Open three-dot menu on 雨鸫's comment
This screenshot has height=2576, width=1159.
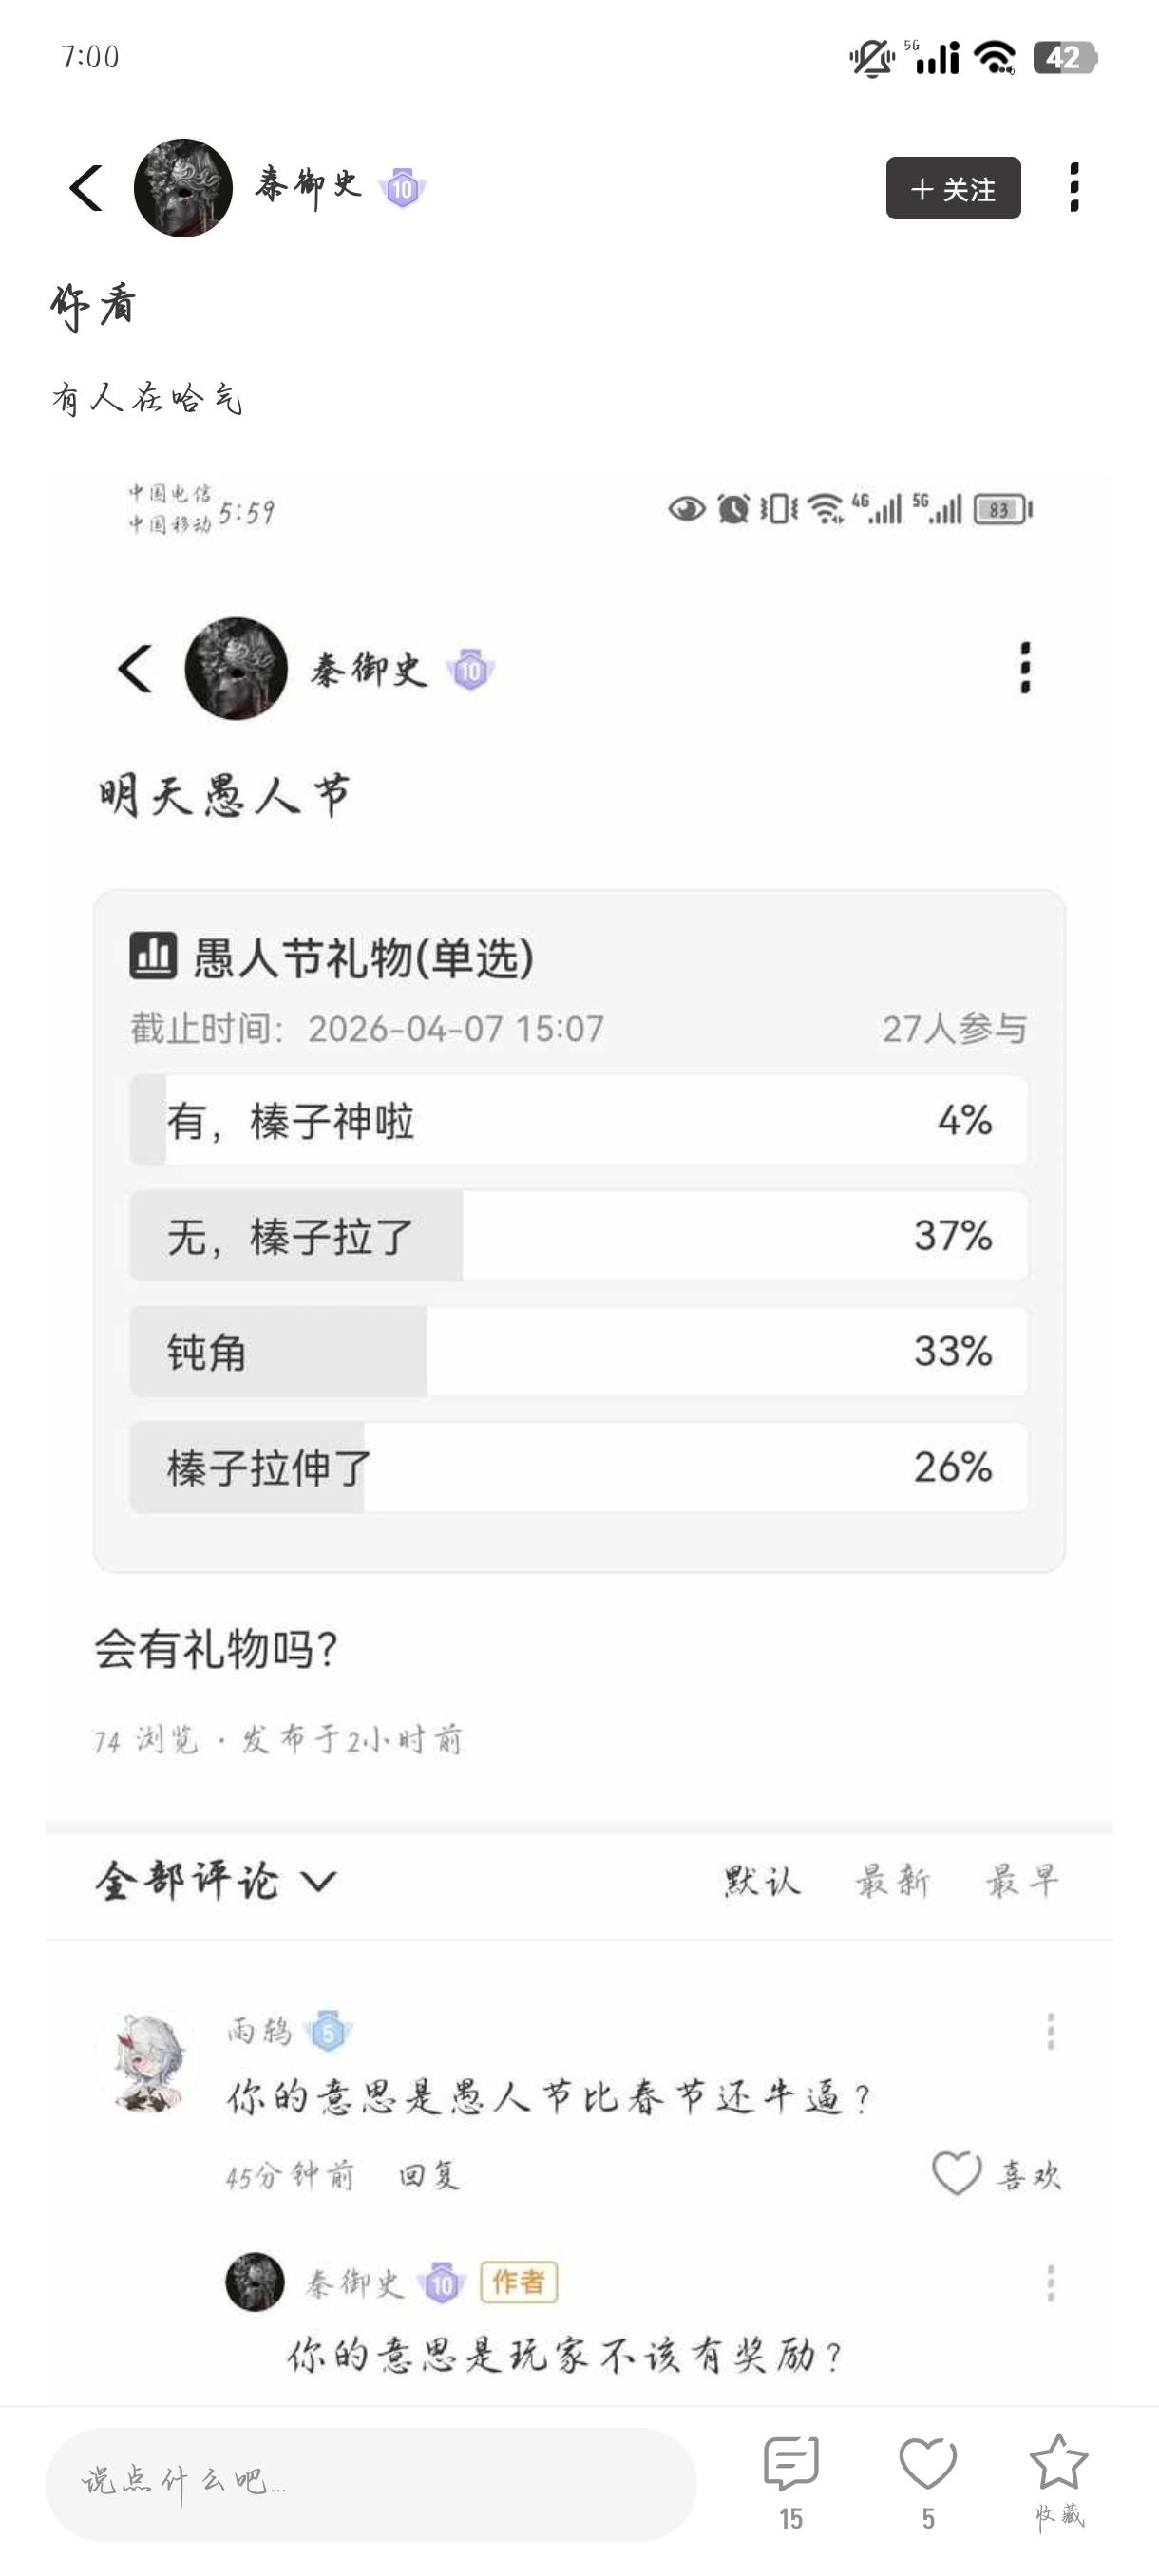(1050, 2031)
